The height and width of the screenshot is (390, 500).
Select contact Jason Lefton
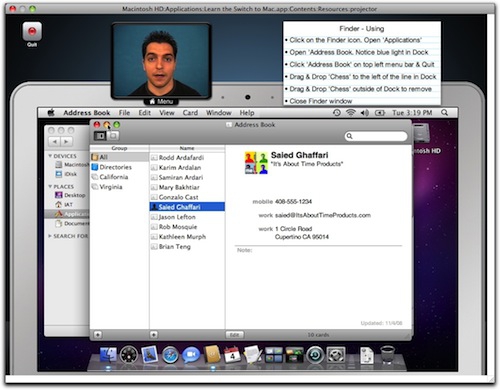coord(187,217)
